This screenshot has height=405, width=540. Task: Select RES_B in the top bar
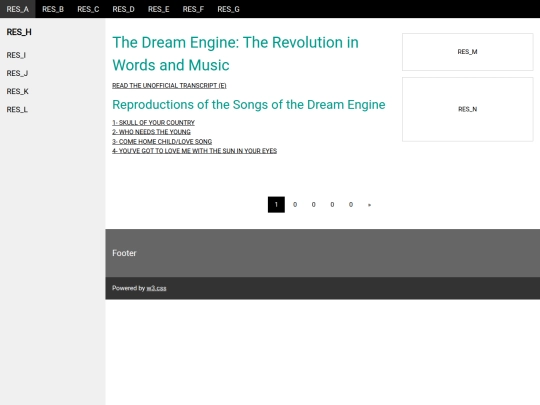tap(53, 9)
